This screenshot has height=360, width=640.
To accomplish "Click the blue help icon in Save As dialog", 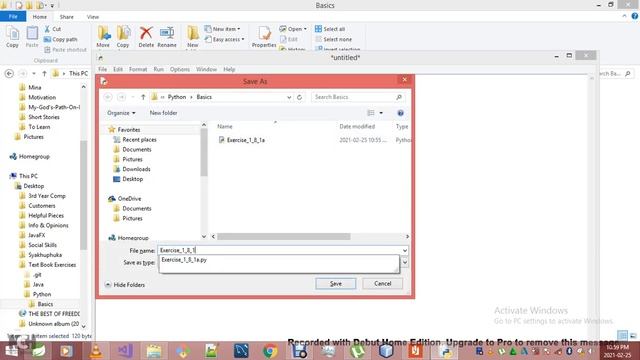I will pyautogui.click(x=400, y=113).
